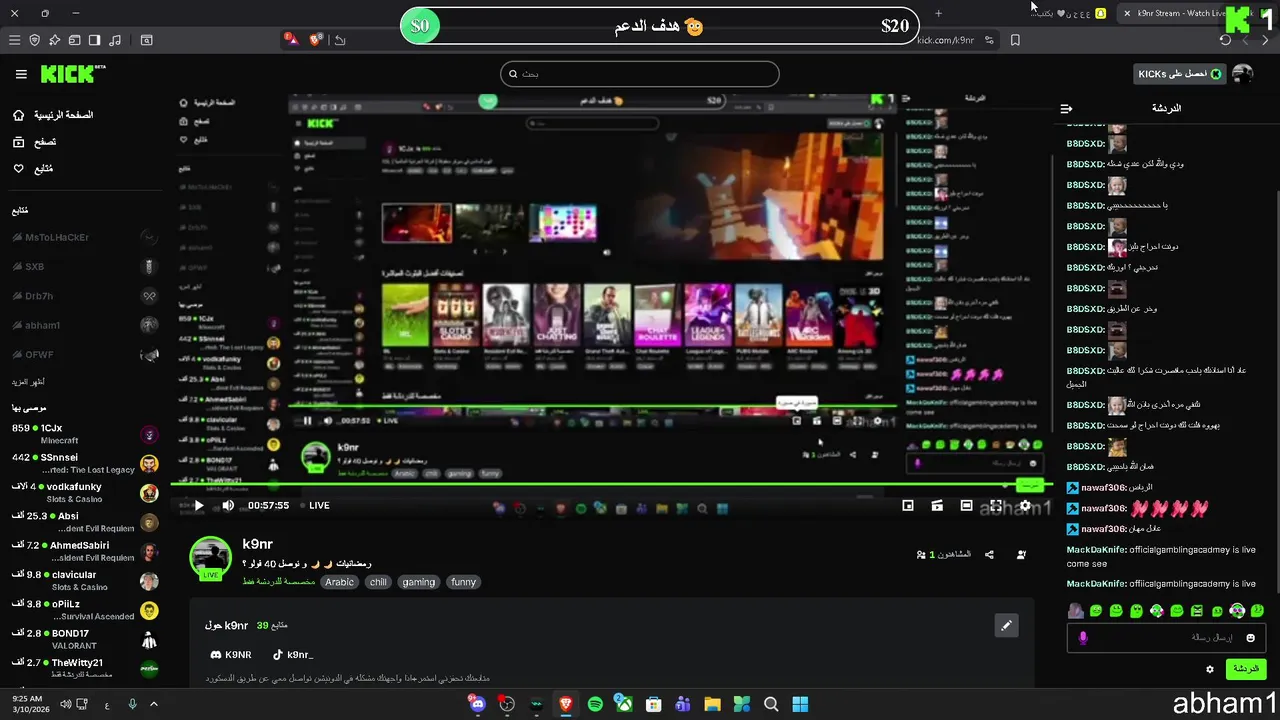Viewport: 1280px width, 720px height.
Task: Click the get KICKs button
Action: [x=1180, y=74]
